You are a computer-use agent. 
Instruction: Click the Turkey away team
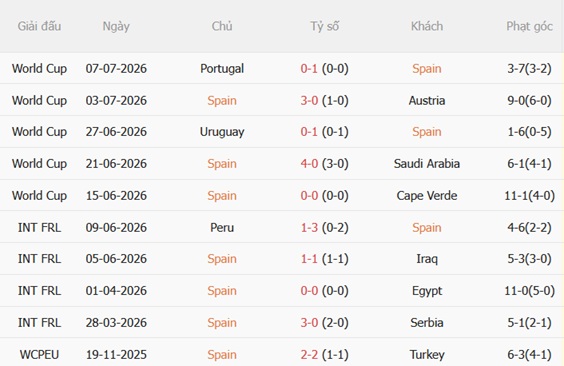427,355
